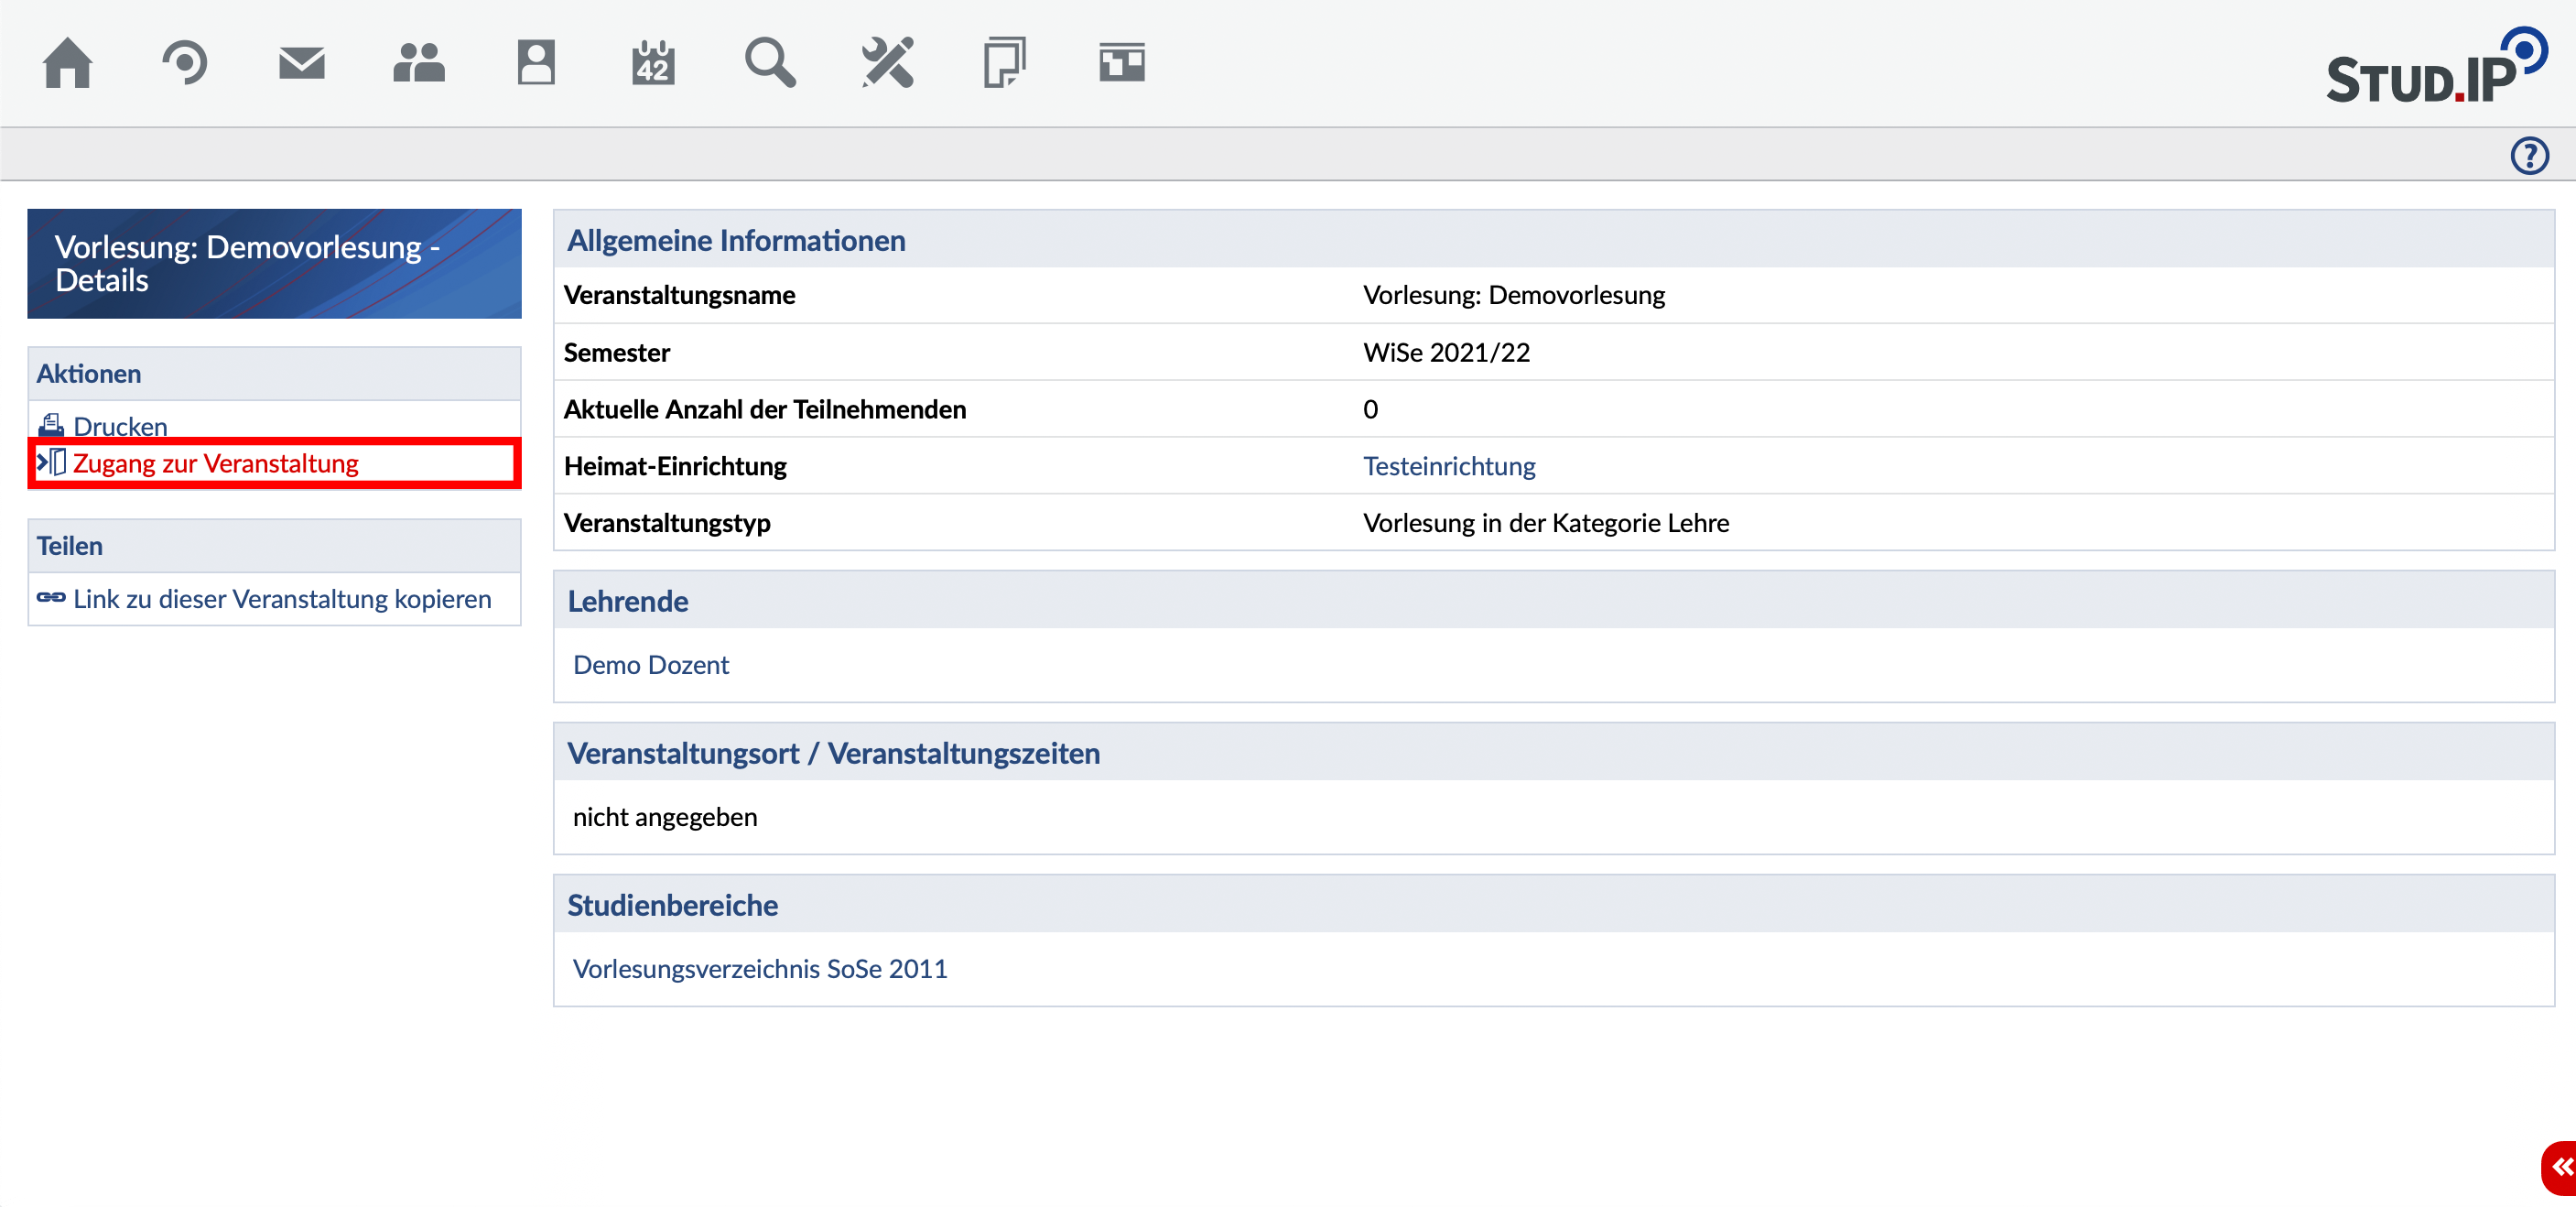The image size is (2576, 1207).
Task: Expand the red double-chevron side tab
Action: (2561, 1167)
